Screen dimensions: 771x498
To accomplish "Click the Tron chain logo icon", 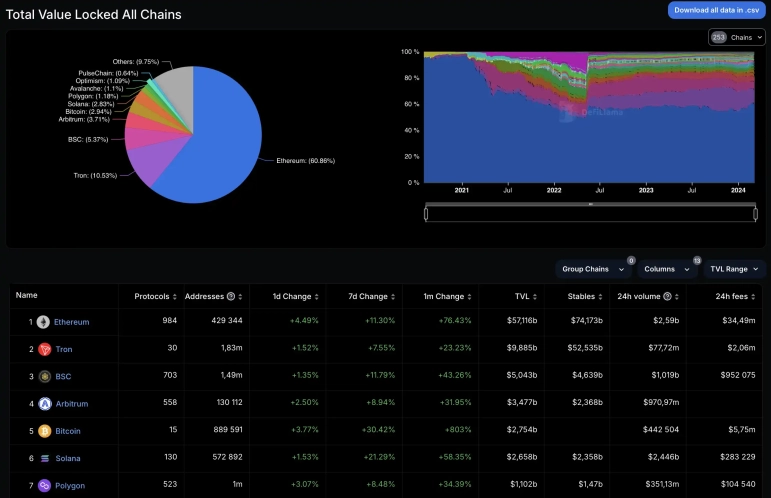I will (x=44, y=349).
